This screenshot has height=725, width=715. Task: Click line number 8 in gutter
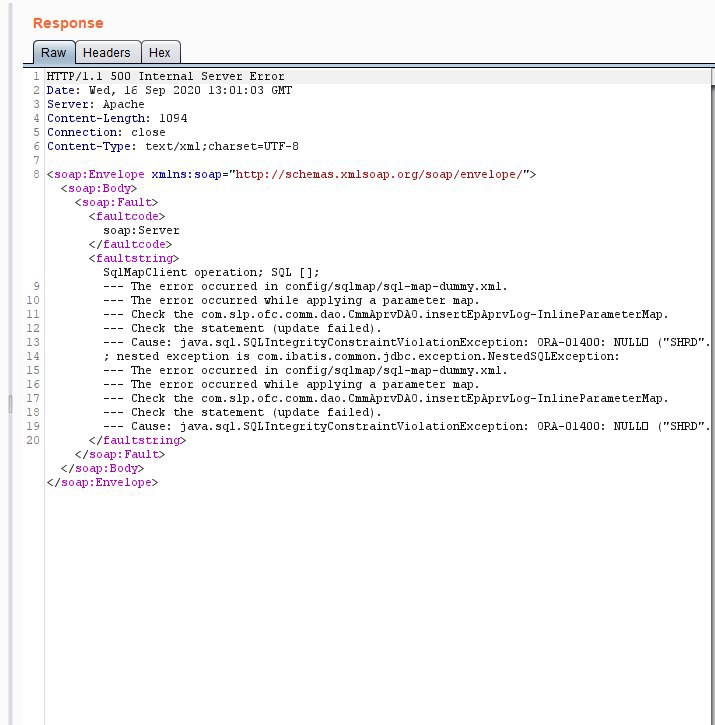point(37,174)
